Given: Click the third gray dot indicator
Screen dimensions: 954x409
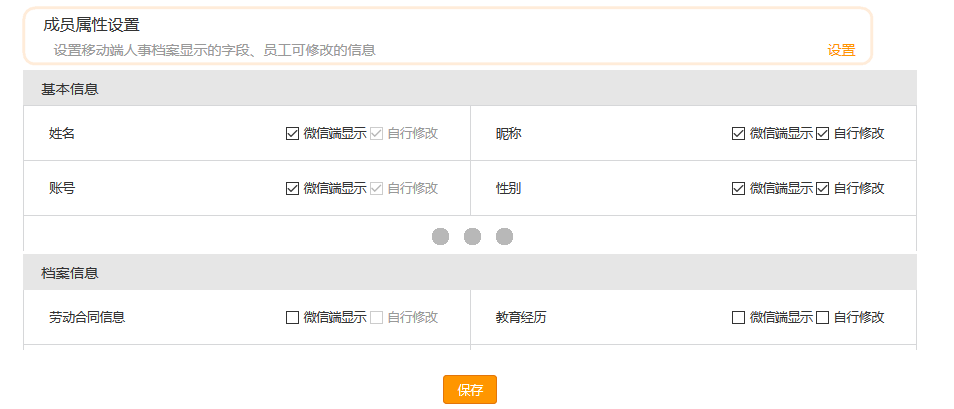Looking at the screenshot, I should tap(504, 237).
